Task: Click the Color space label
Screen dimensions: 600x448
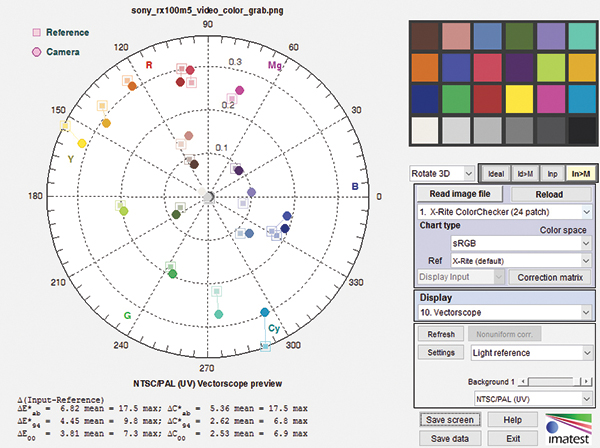Action: [563, 230]
